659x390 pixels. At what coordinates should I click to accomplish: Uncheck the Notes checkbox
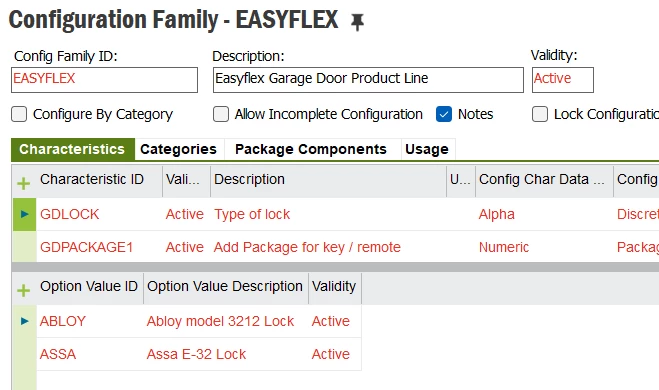(444, 114)
